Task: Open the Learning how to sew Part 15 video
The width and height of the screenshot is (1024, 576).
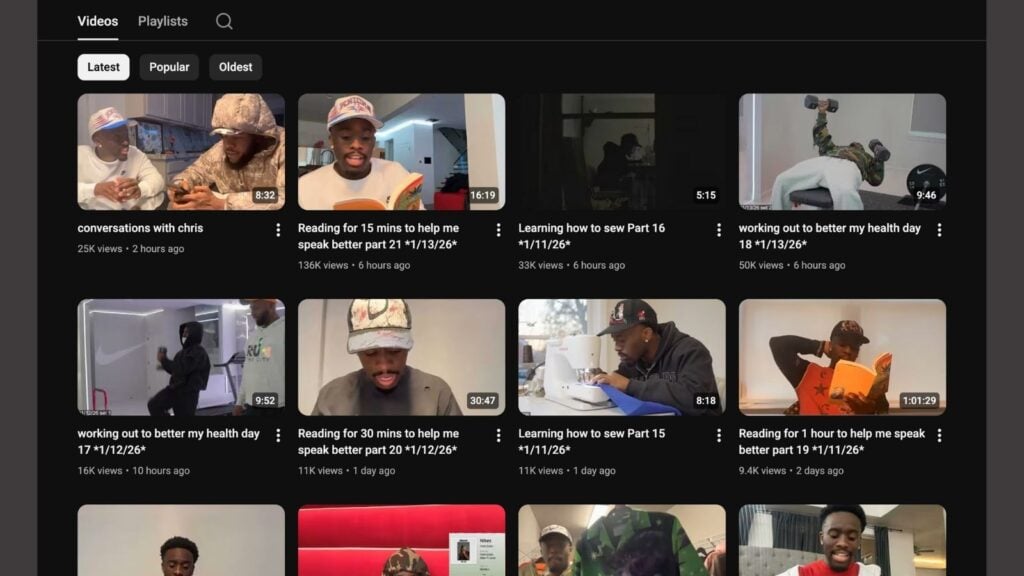Action: (620, 355)
